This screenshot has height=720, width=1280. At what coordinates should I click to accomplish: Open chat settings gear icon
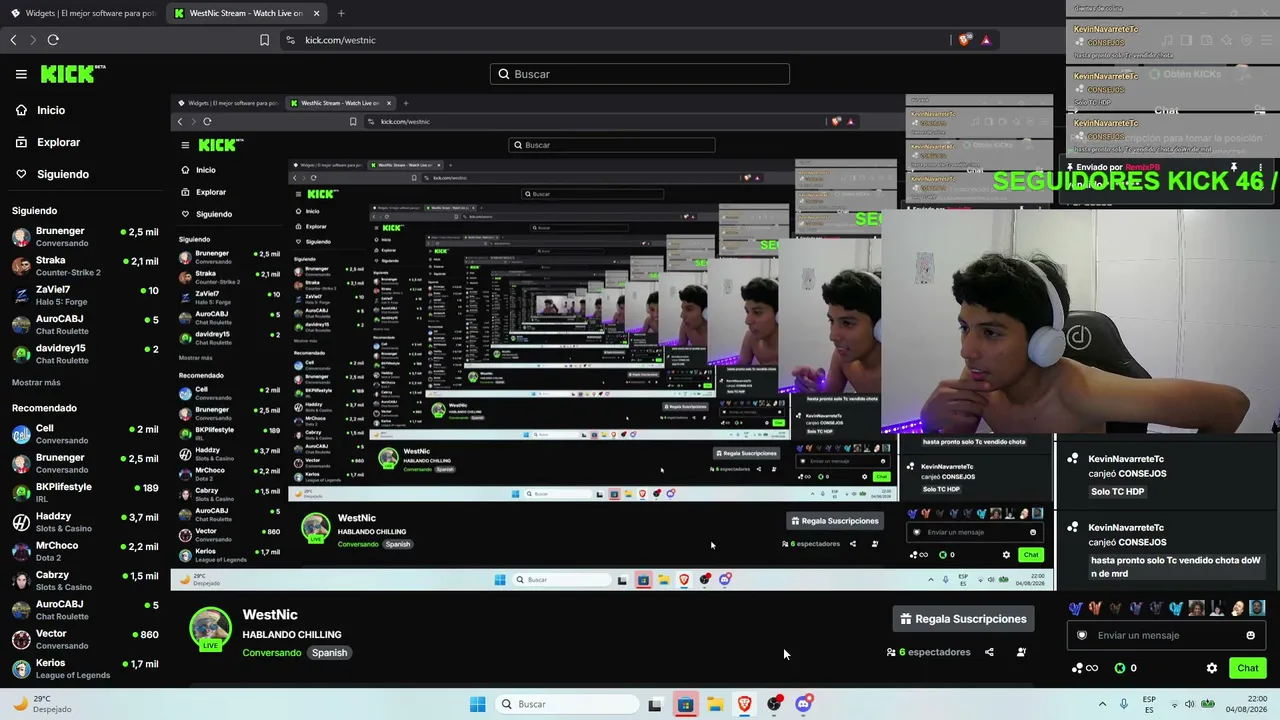(x=1212, y=668)
